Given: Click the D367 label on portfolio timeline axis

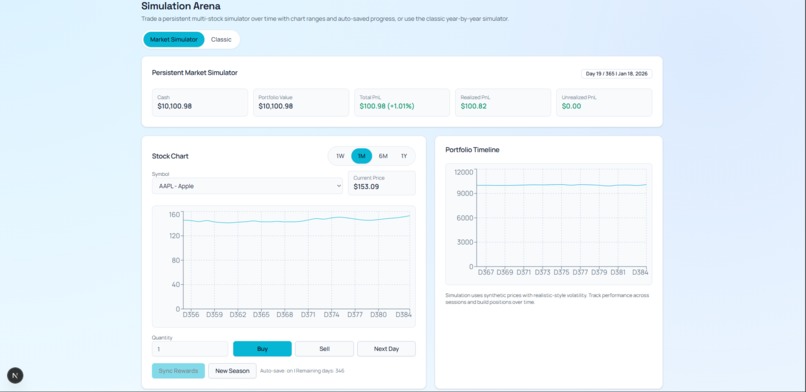Looking at the screenshot, I should (x=486, y=272).
